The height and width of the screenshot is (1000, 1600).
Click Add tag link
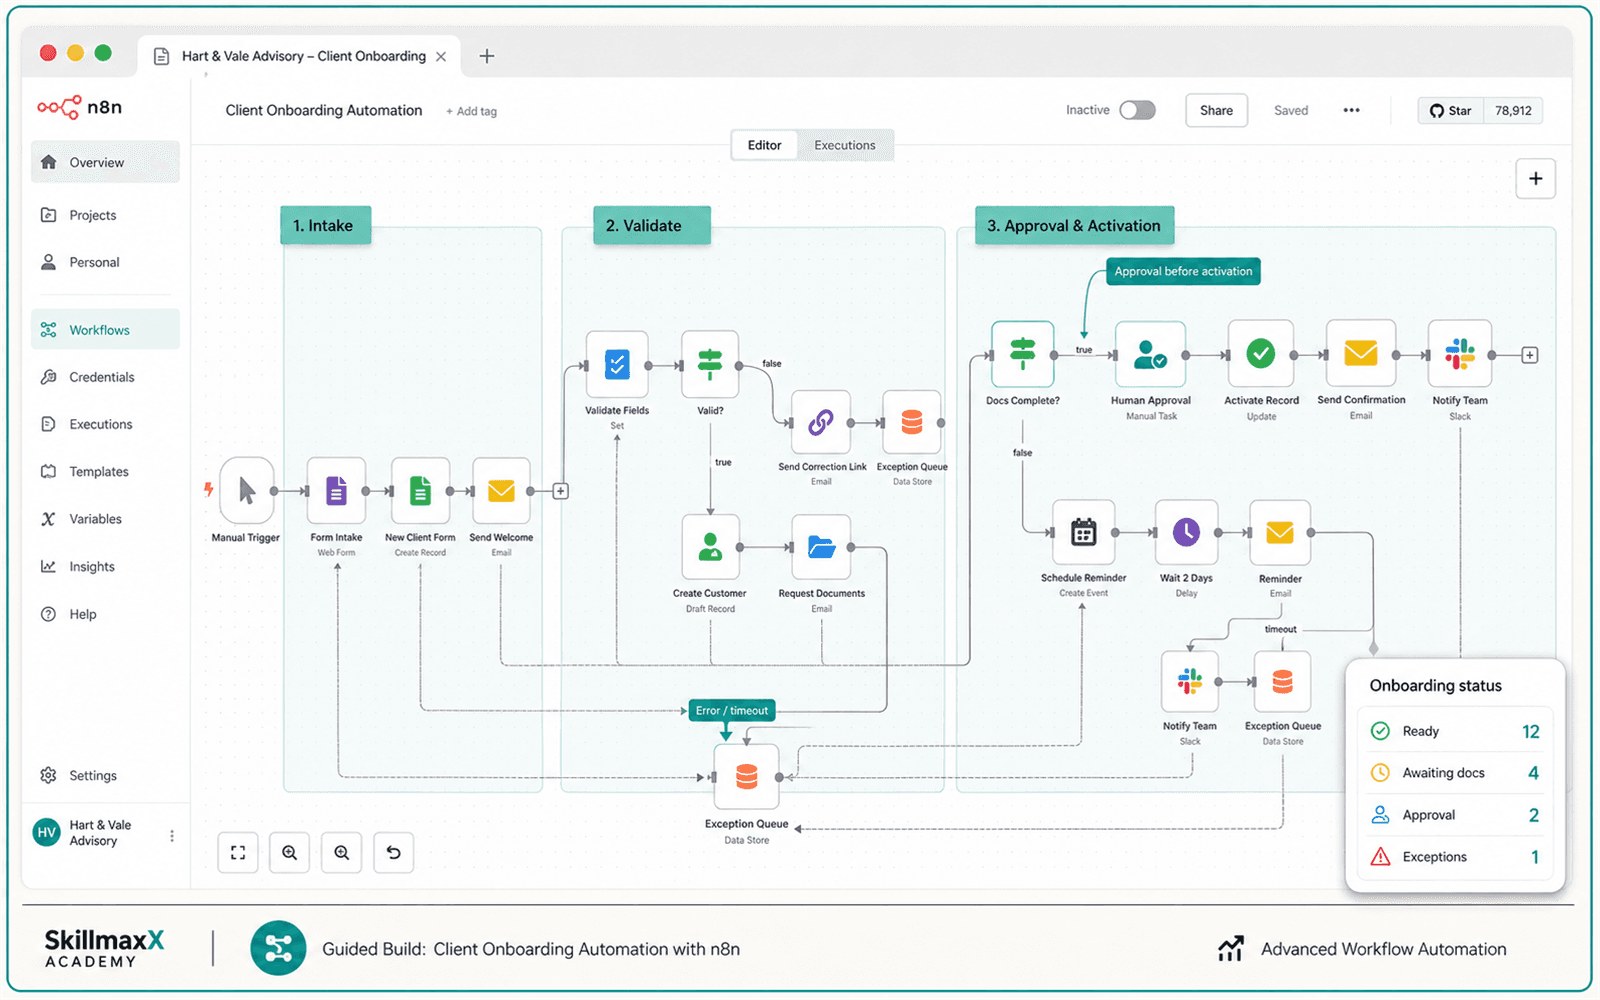pyautogui.click(x=471, y=111)
